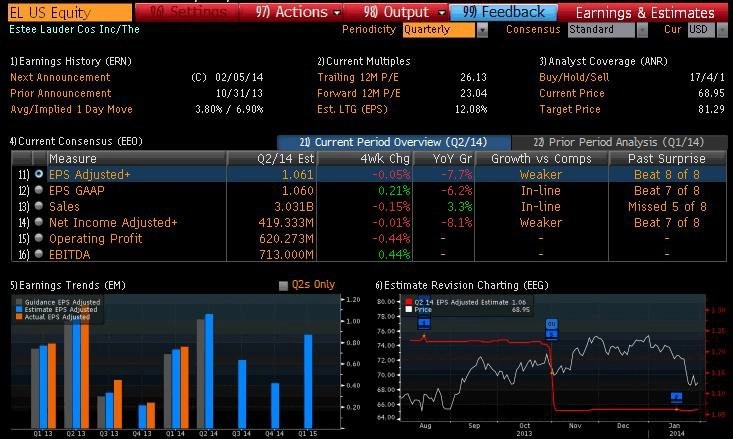
Task: Click the Measure column header
Action: [x=137, y=158]
